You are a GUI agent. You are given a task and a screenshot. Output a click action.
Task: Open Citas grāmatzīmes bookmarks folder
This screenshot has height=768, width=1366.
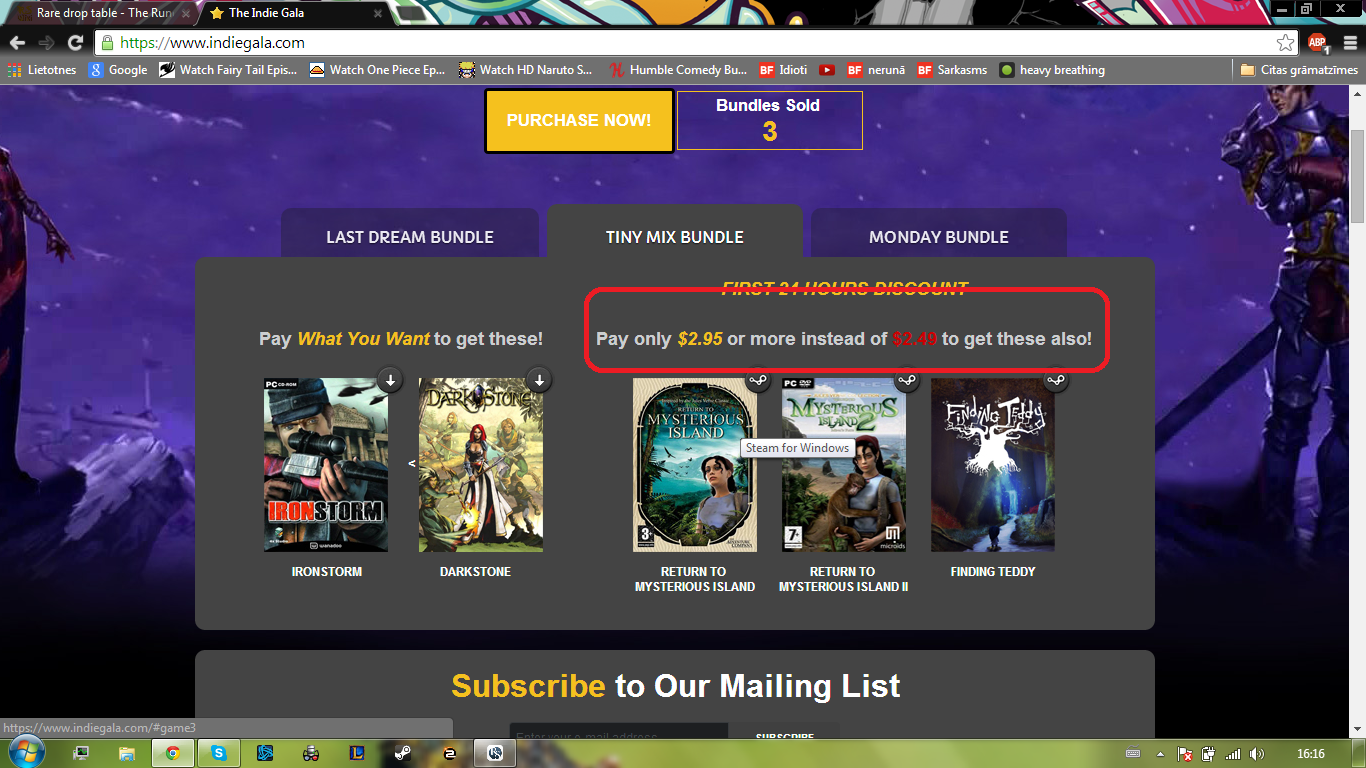[x=1299, y=70]
